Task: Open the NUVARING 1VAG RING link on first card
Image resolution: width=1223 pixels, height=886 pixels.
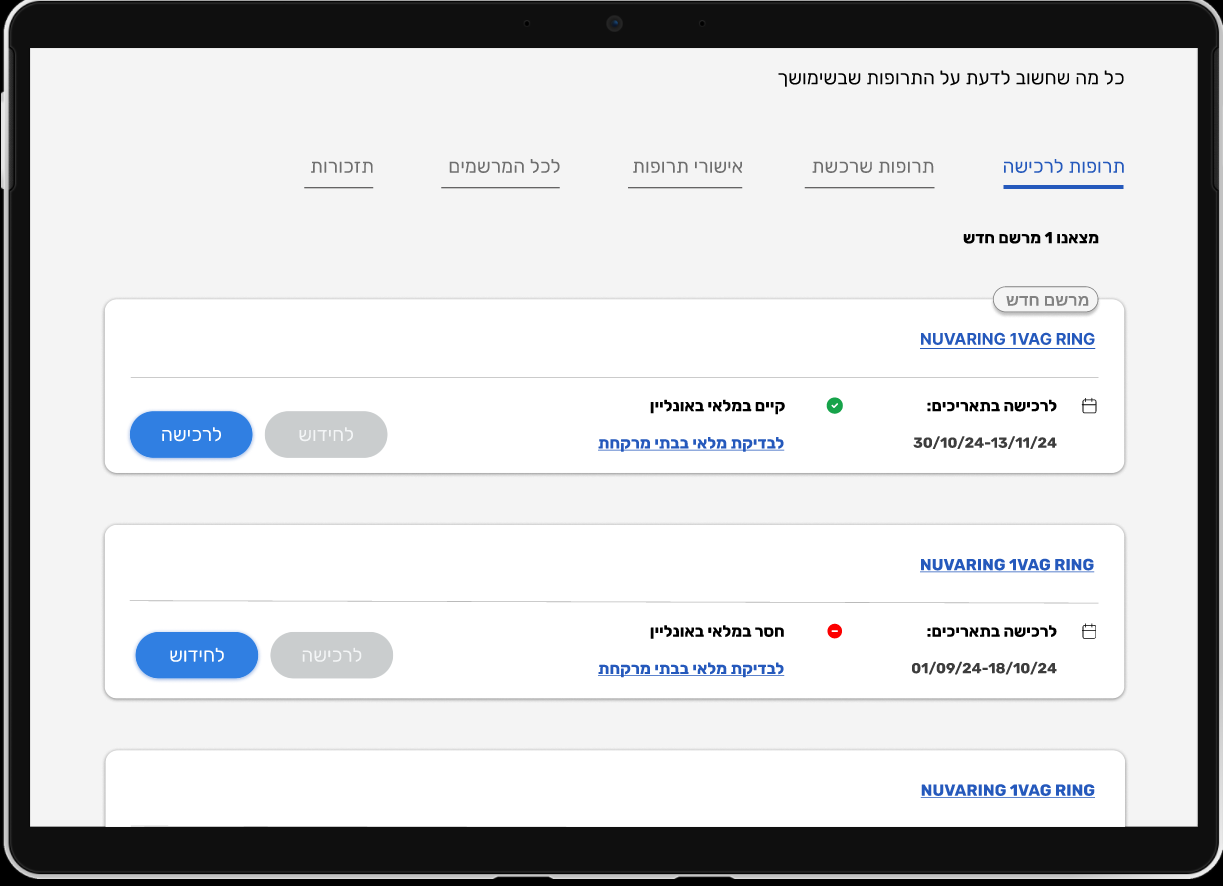Action: pos(1007,339)
